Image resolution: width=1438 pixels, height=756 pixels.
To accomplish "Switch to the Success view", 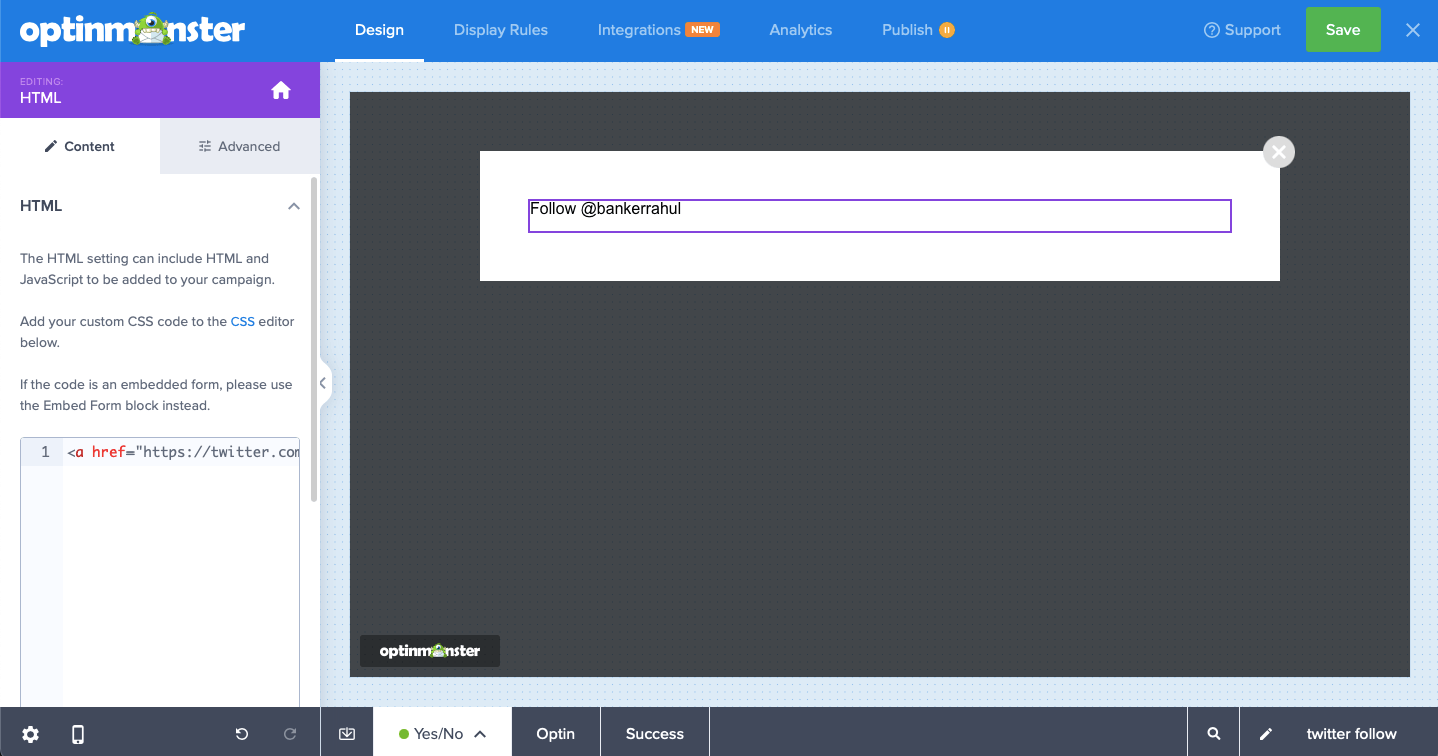I will pos(655,733).
